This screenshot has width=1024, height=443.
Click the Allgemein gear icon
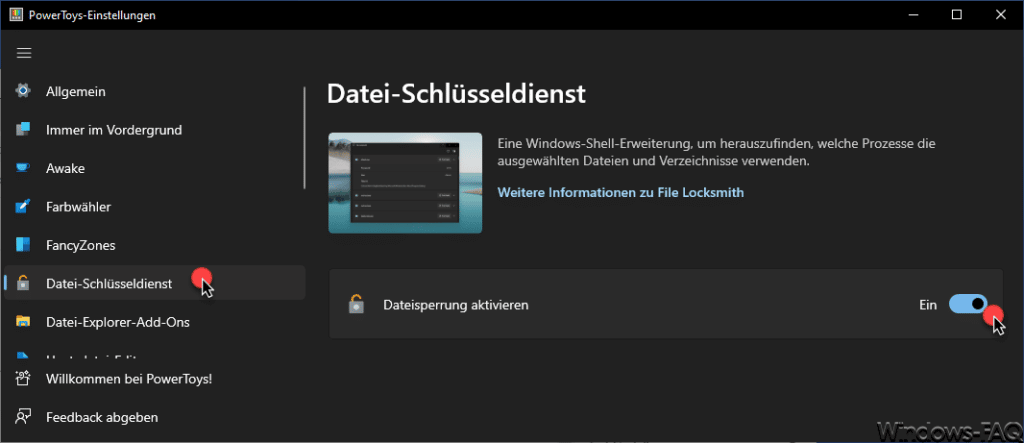(x=24, y=91)
